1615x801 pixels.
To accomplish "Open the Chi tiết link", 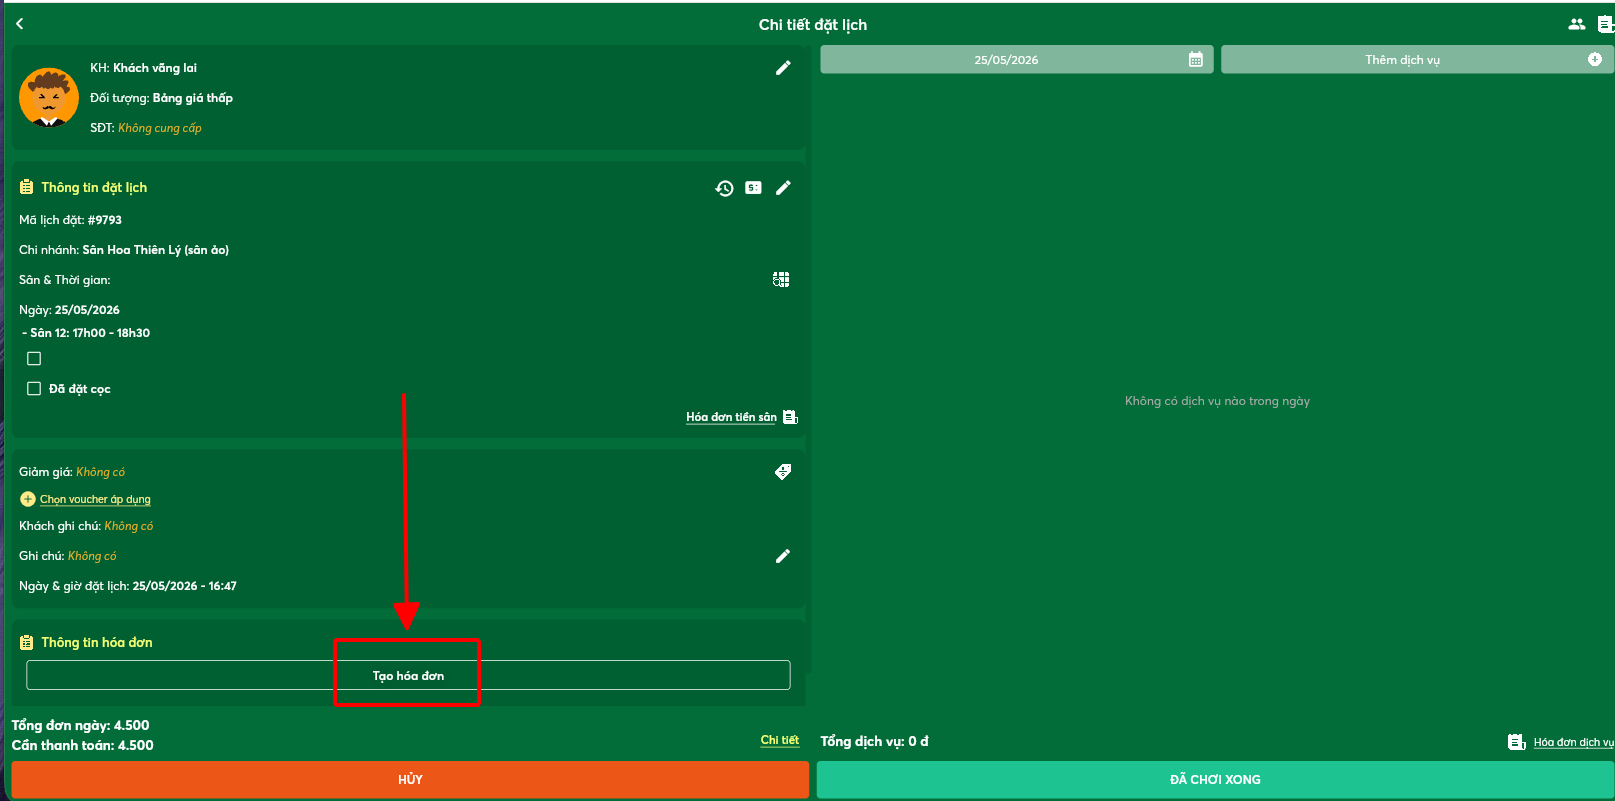I will point(780,740).
